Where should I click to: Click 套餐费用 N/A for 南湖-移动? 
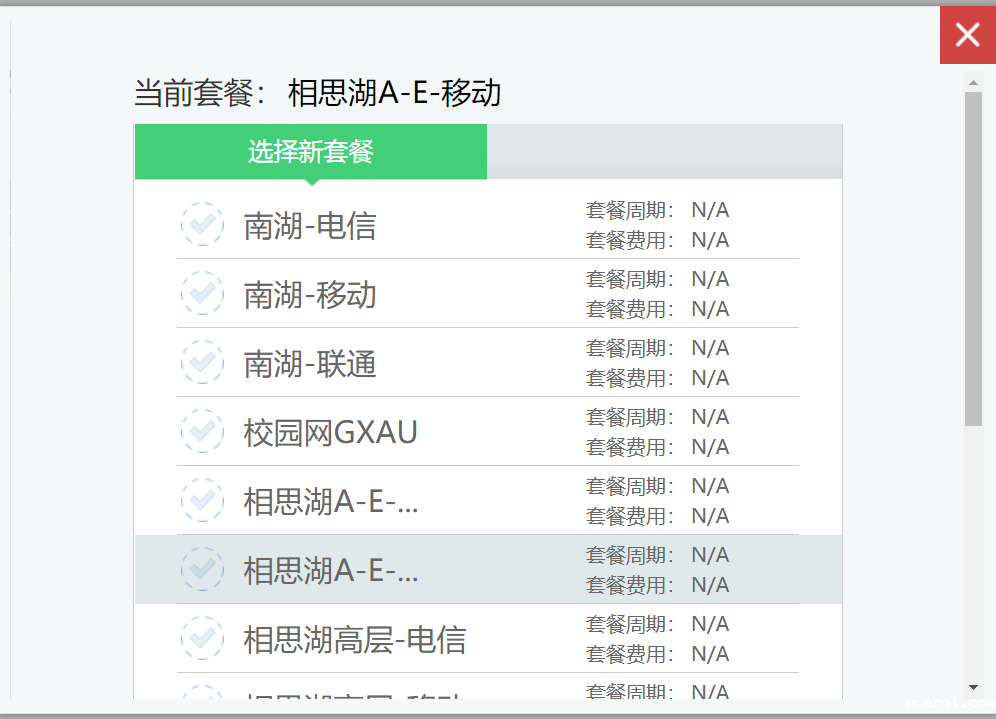(657, 309)
